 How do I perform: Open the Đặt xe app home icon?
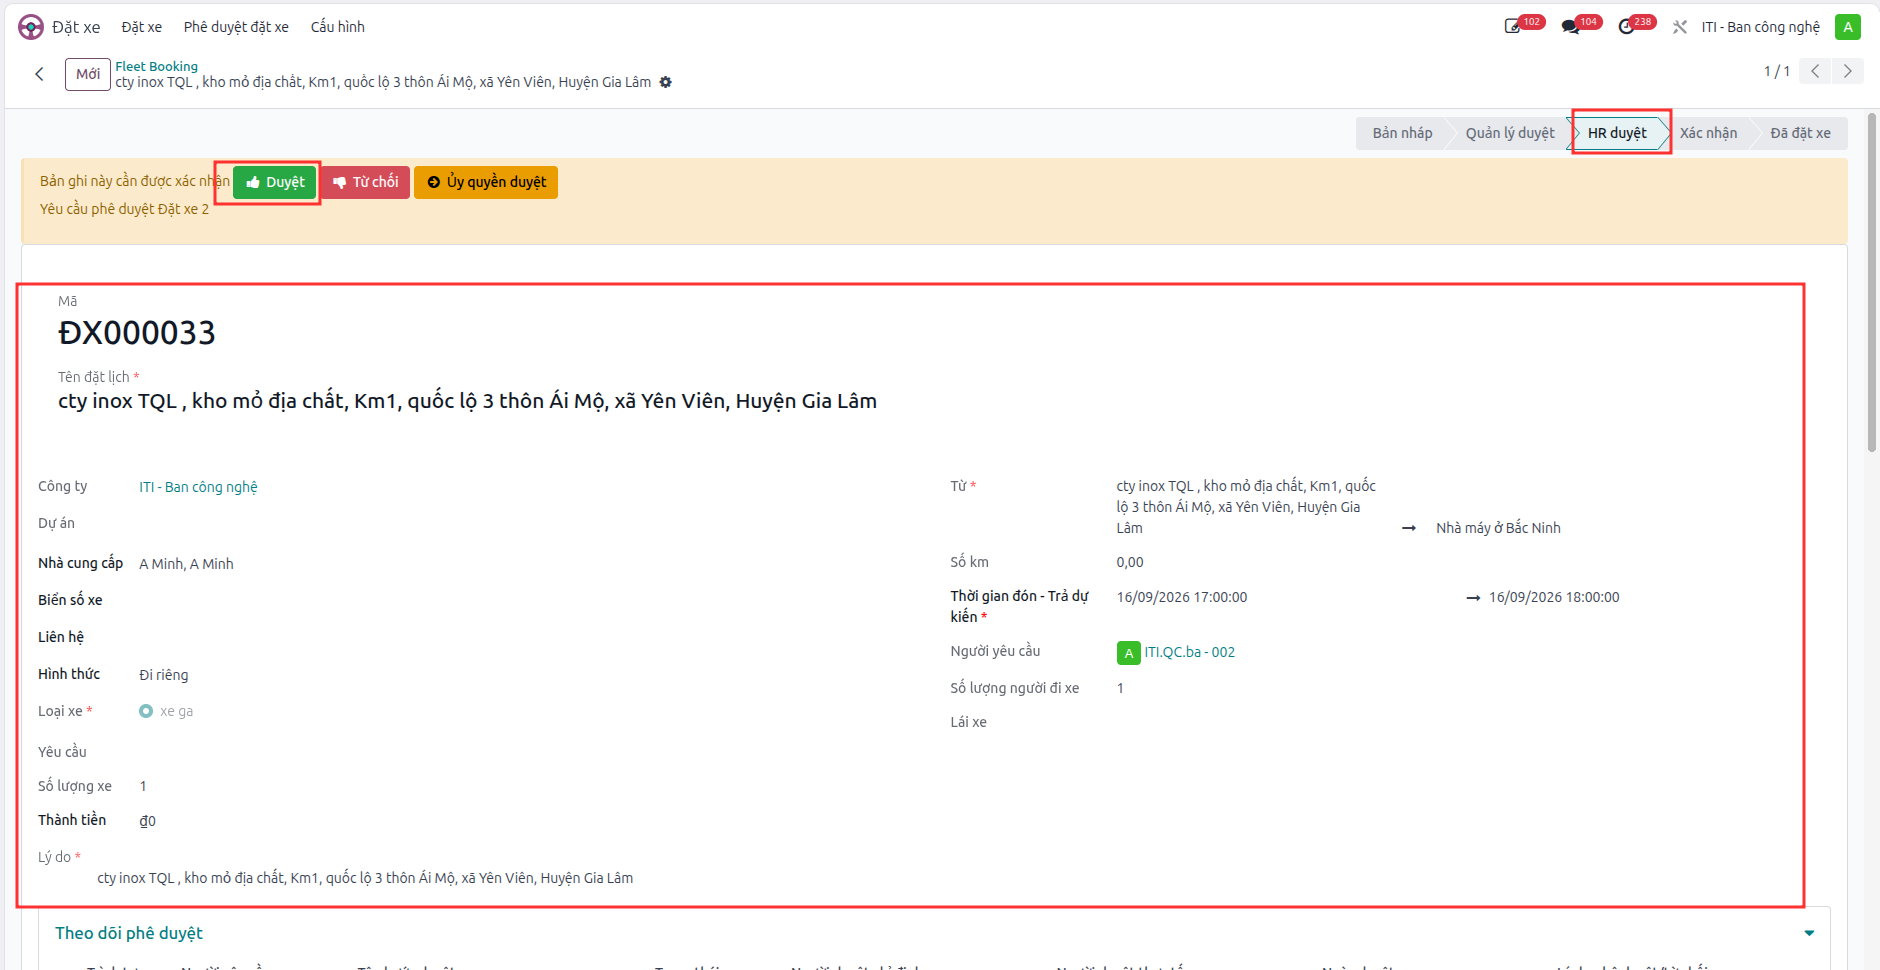pyautogui.click(x=31, y=27)
